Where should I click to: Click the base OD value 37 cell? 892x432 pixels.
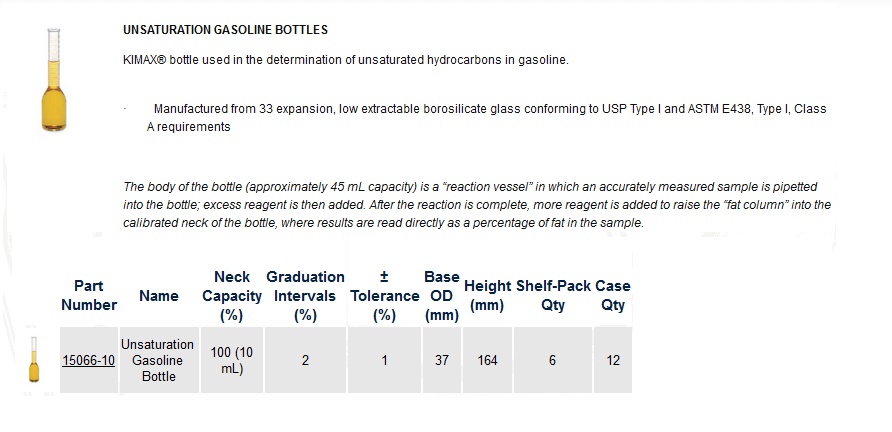pyautogui.click(x=441, y=360)
